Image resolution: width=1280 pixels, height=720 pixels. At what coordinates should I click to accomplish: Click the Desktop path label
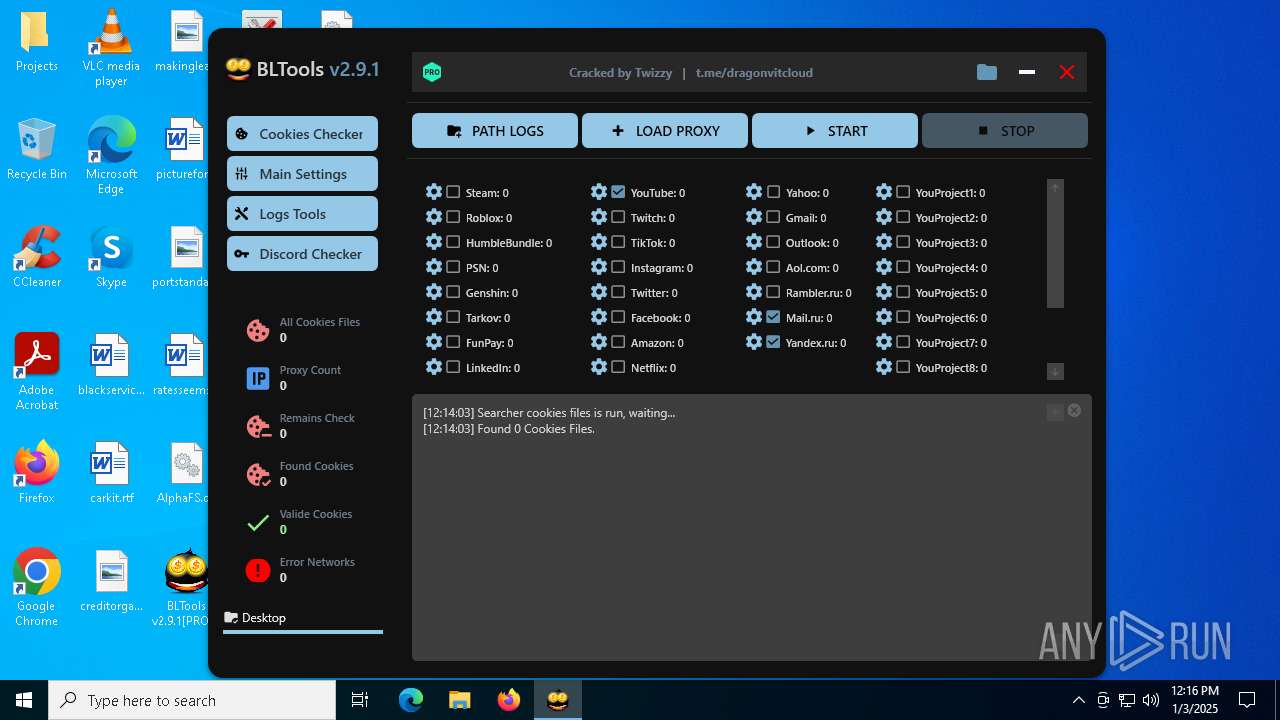(264, 617)
